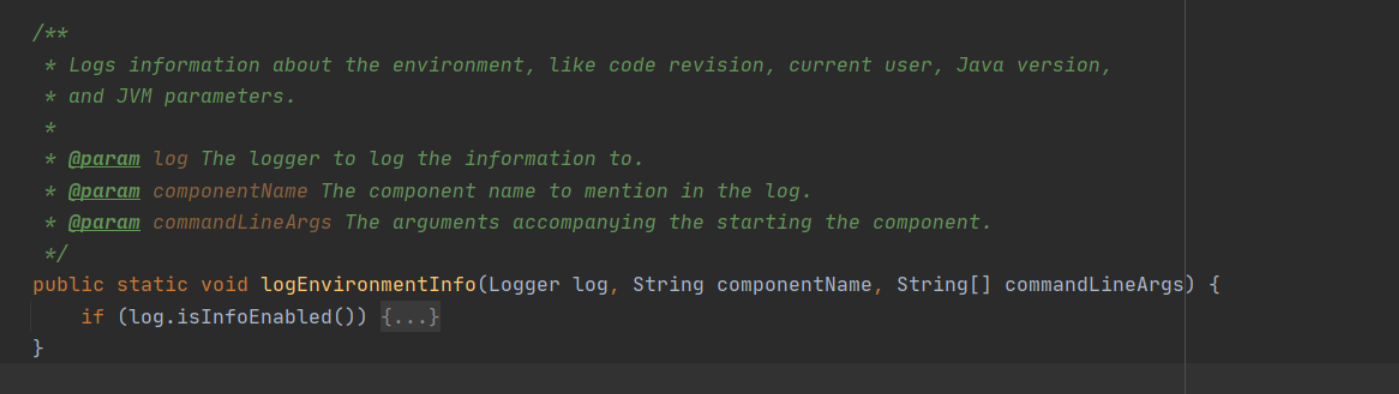Screen dimensions: 1399x394
Task: Click the logEnvironmentInfo method name
Action: click(368, 285)
